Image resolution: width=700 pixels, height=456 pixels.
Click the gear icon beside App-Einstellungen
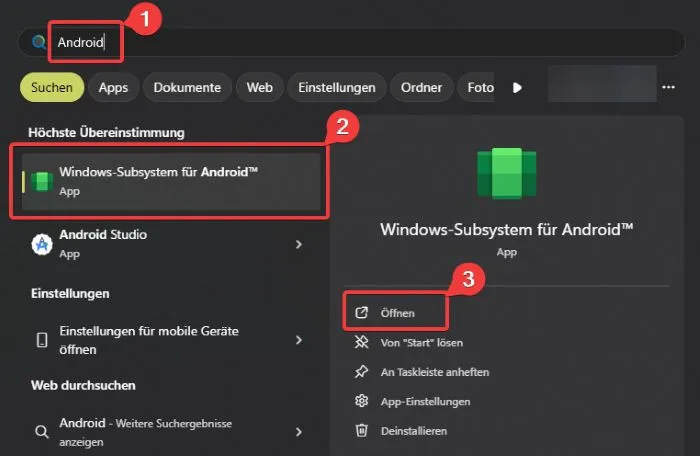(x=362, y=401)
